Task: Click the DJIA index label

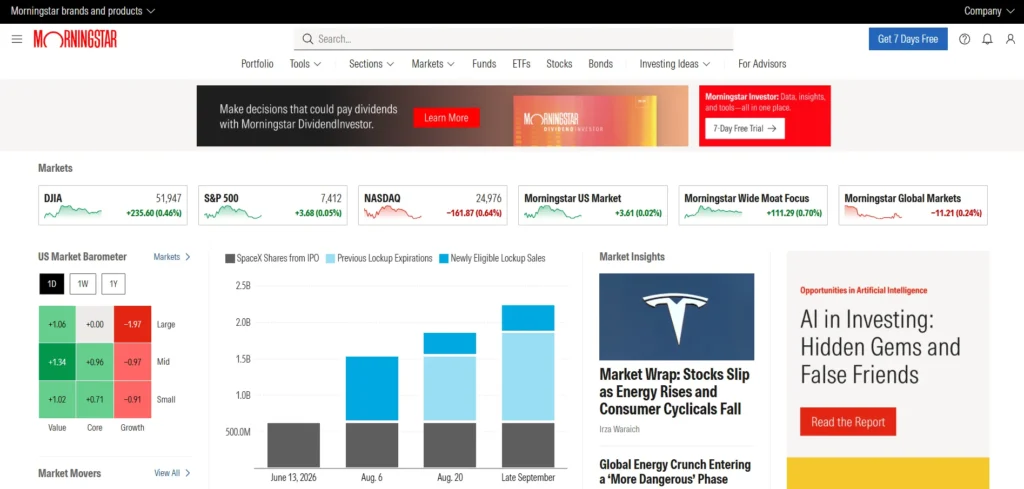Action: point(53,198)
